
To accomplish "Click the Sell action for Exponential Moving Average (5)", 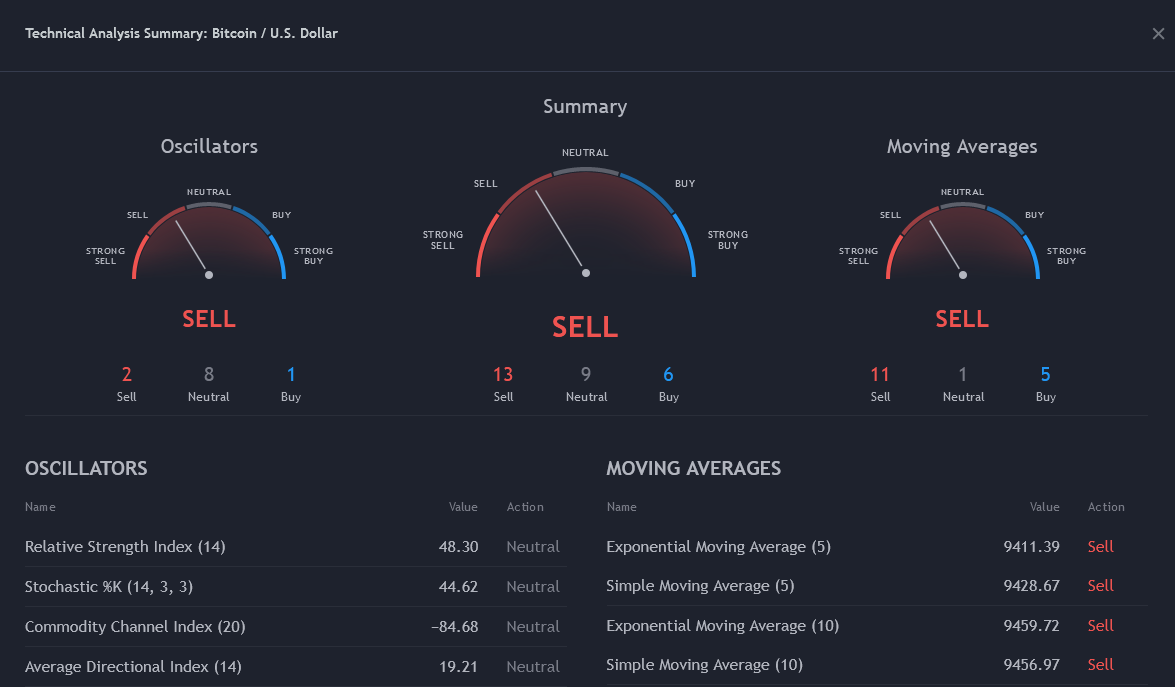I will (x=1100, y=547).
